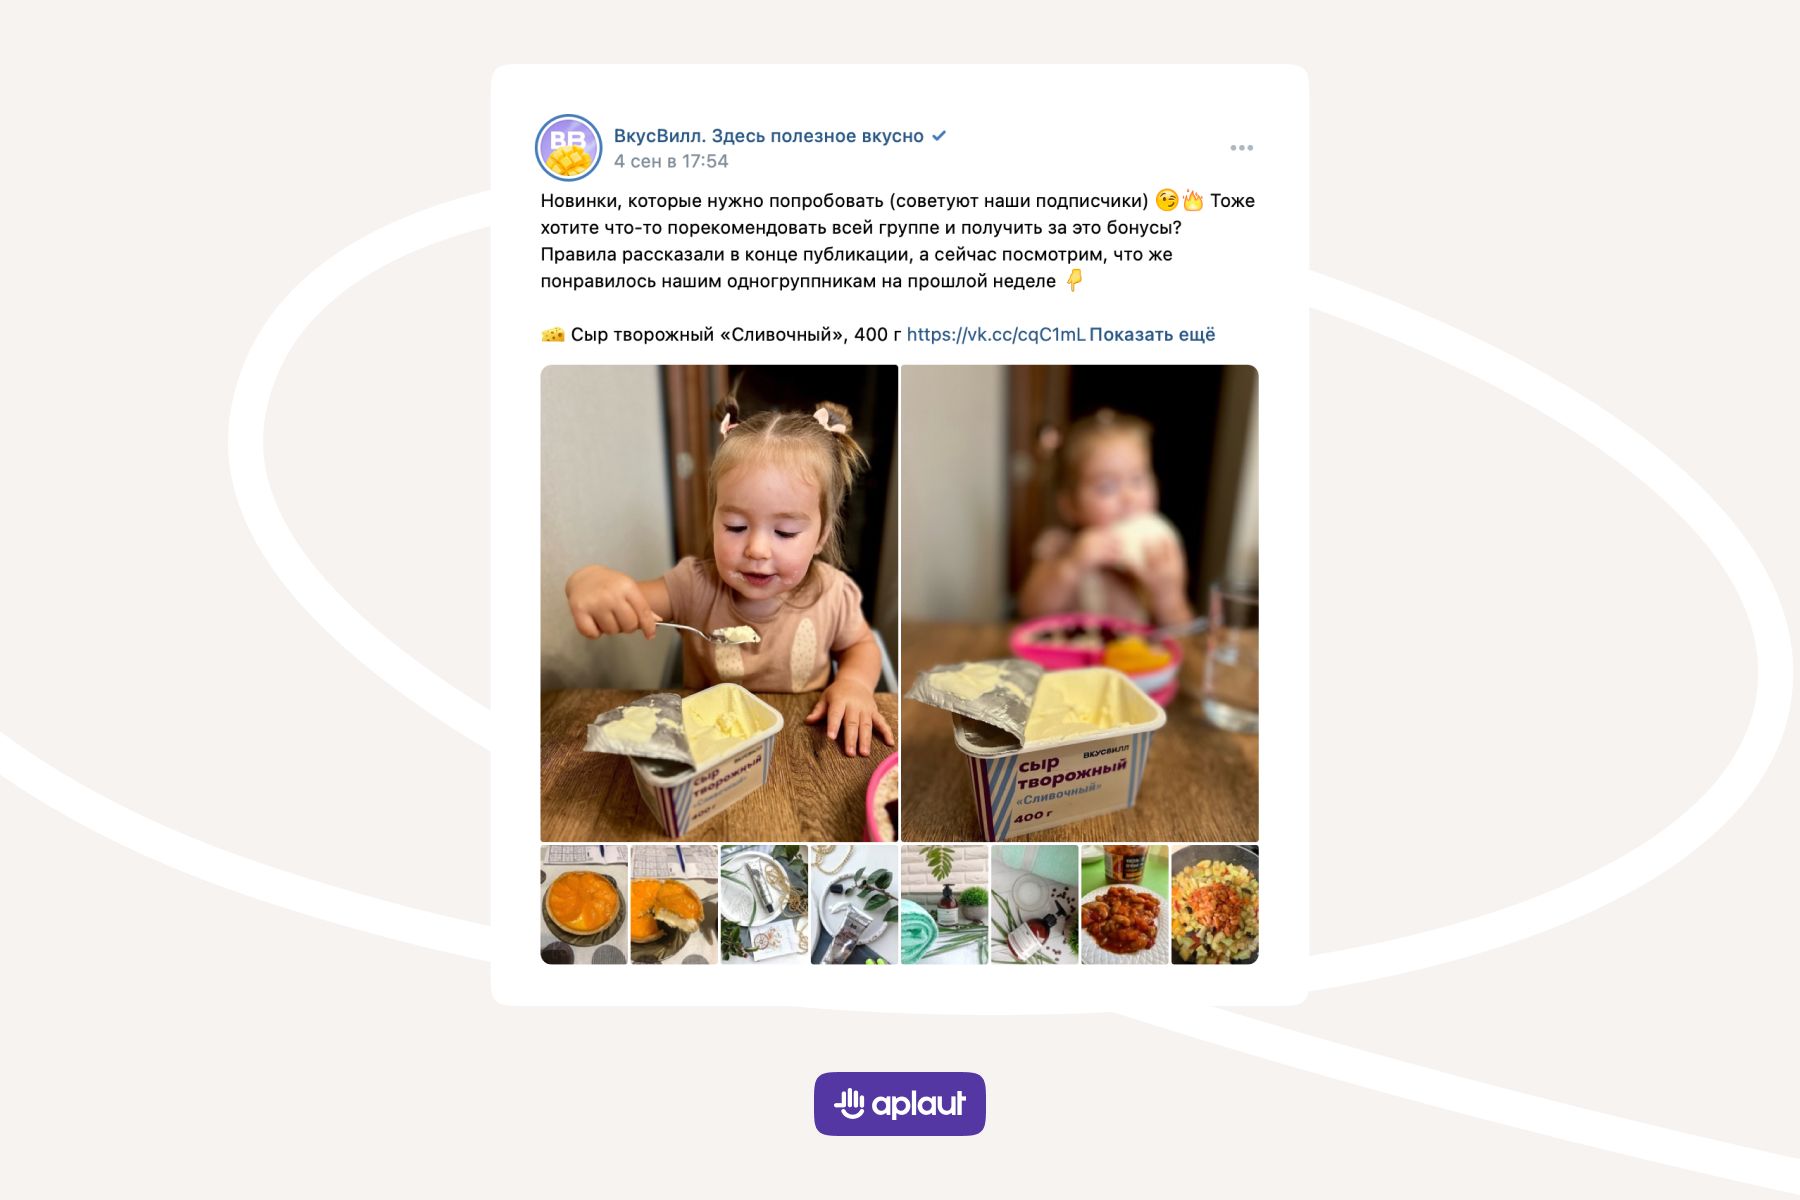This screenshot has height=1200, width=1800.
Task: Open first orange tart thumbnail
Action: click(x=584, y=905)
